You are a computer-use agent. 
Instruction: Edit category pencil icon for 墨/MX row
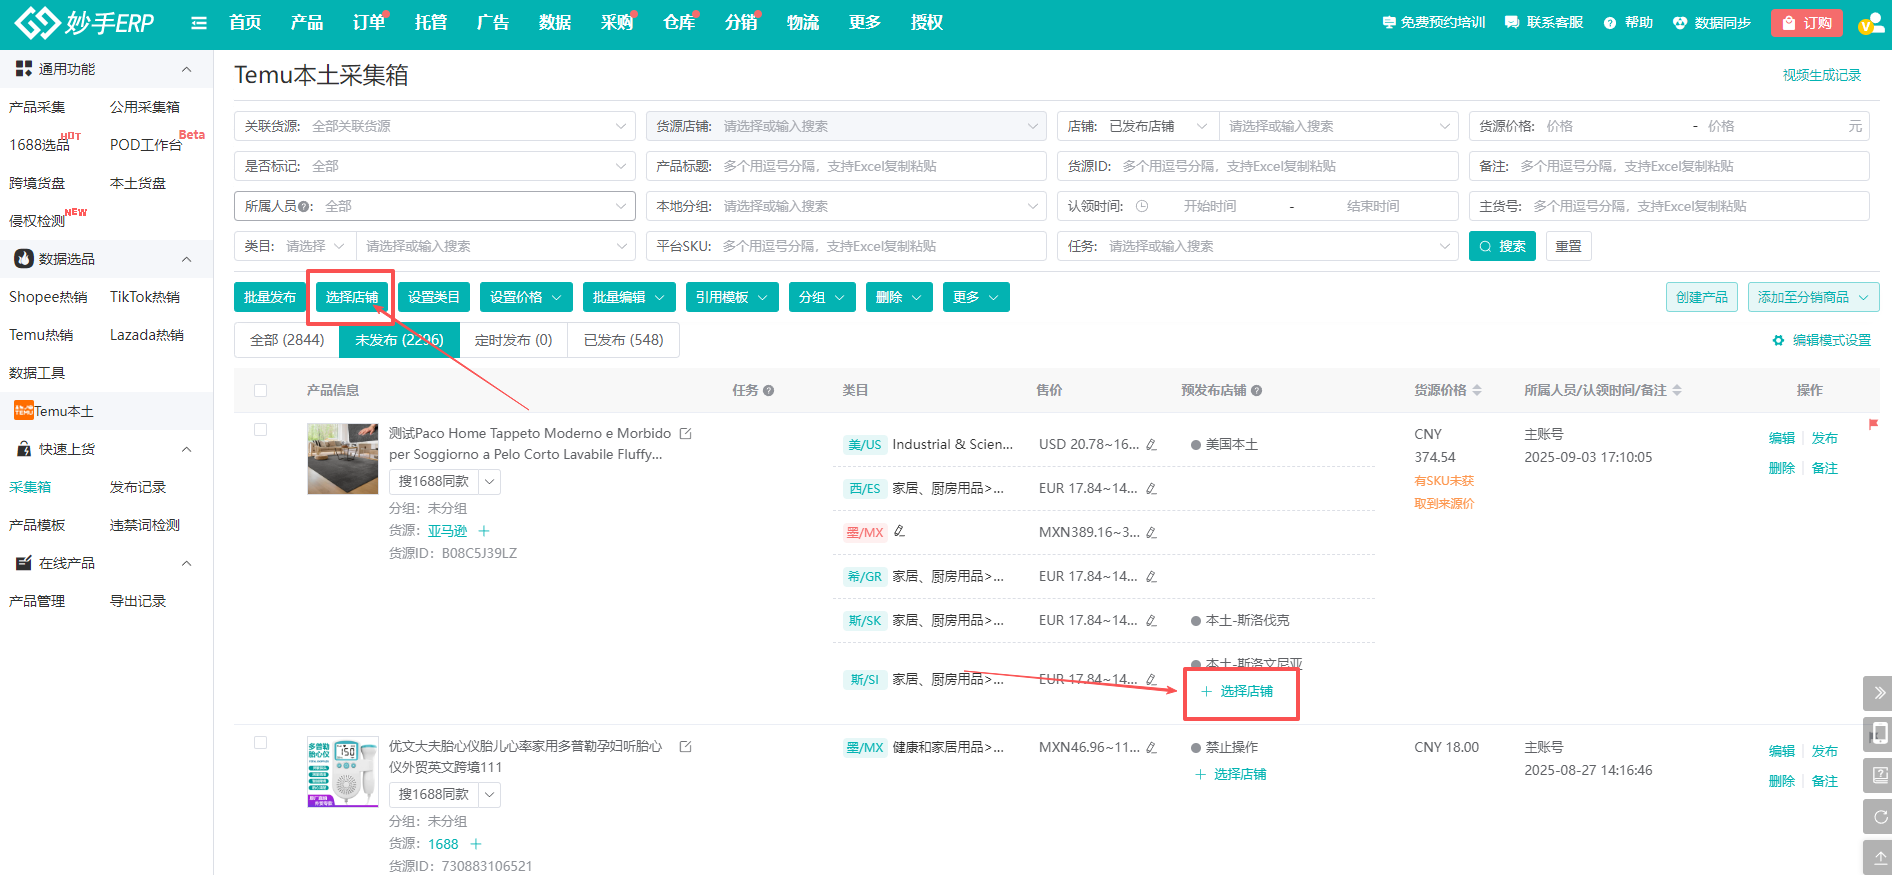coord(899,531)
